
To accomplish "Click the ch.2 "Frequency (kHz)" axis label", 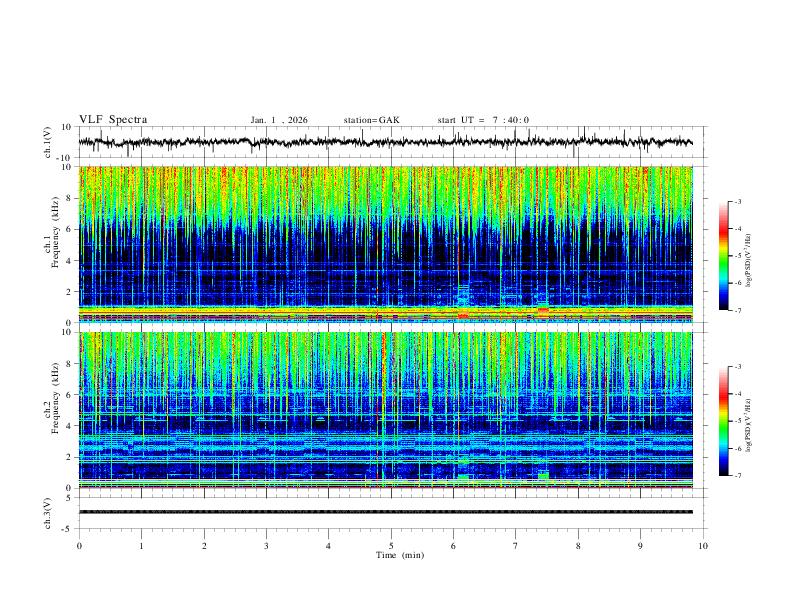I will pos(55,398).
